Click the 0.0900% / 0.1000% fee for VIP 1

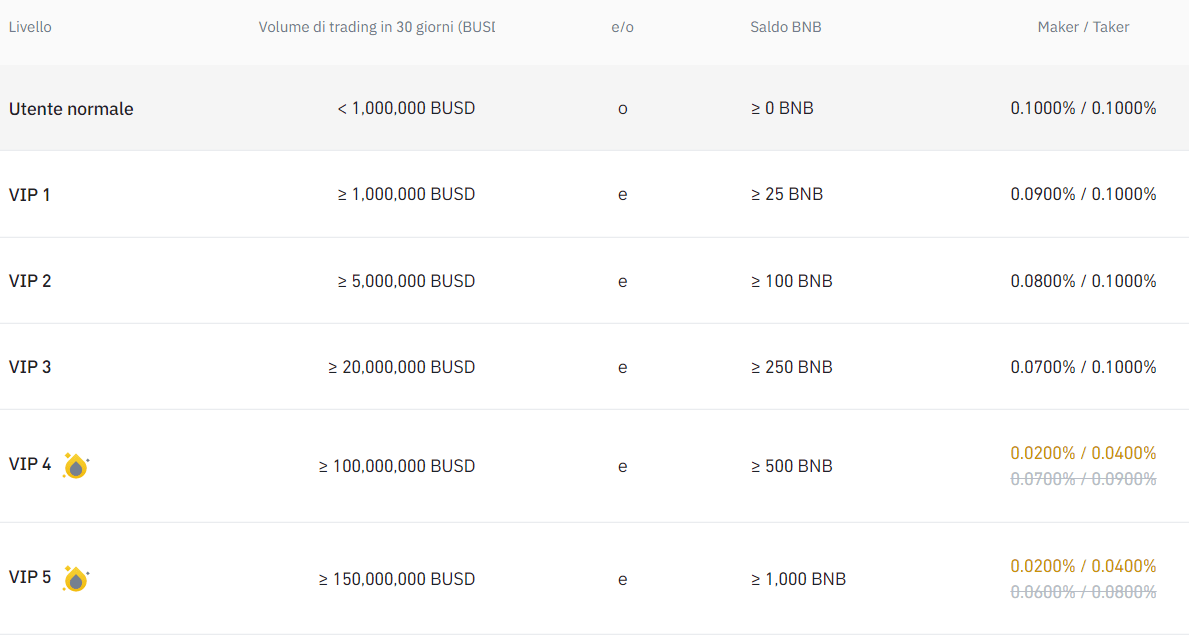(x=1083, y=194)
